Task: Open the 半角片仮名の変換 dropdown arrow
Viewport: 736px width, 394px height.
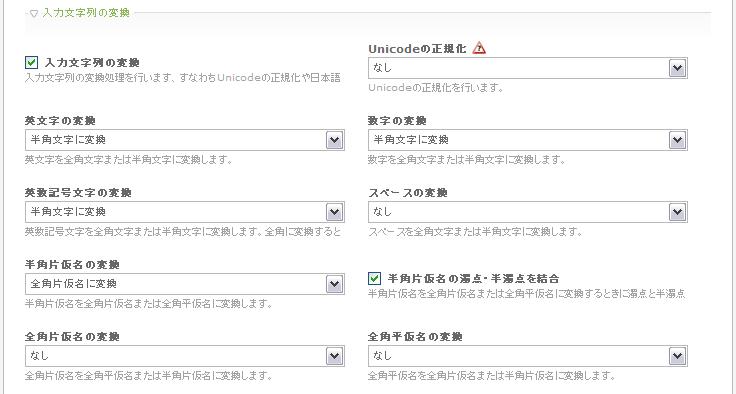Action: (x=334, y=284)
